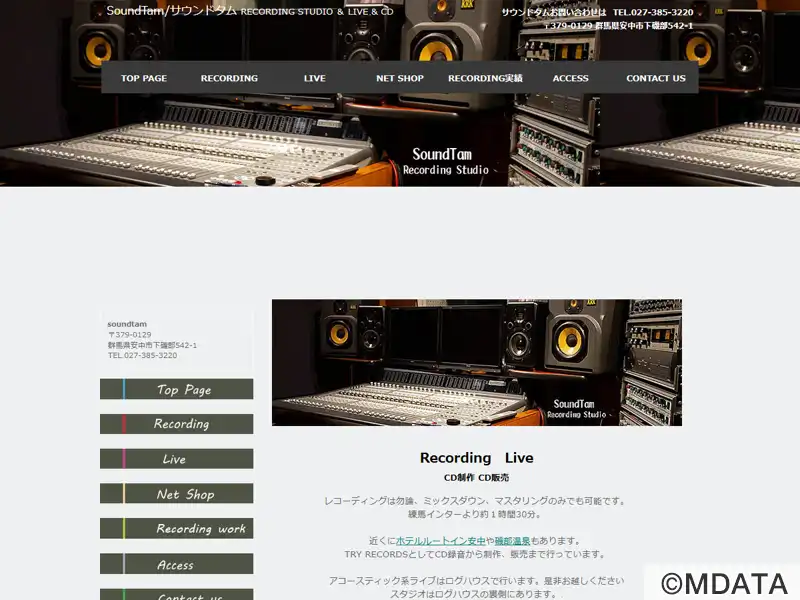This screenshot has height=600, width=800.
Task: Open NET SHOP in the navigation bar
Action: 399,78
